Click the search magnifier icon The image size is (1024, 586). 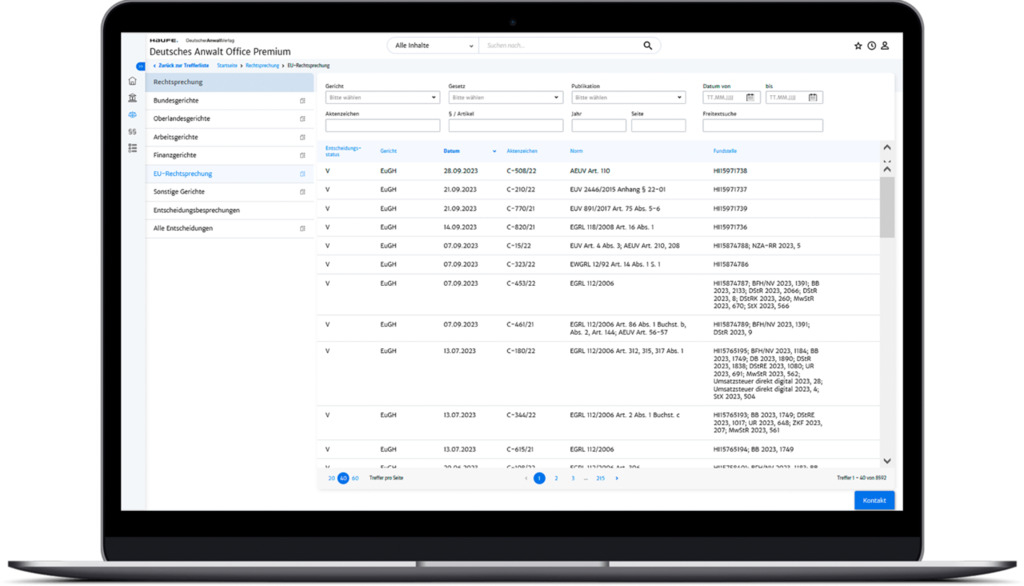click(x=647, y=46)
